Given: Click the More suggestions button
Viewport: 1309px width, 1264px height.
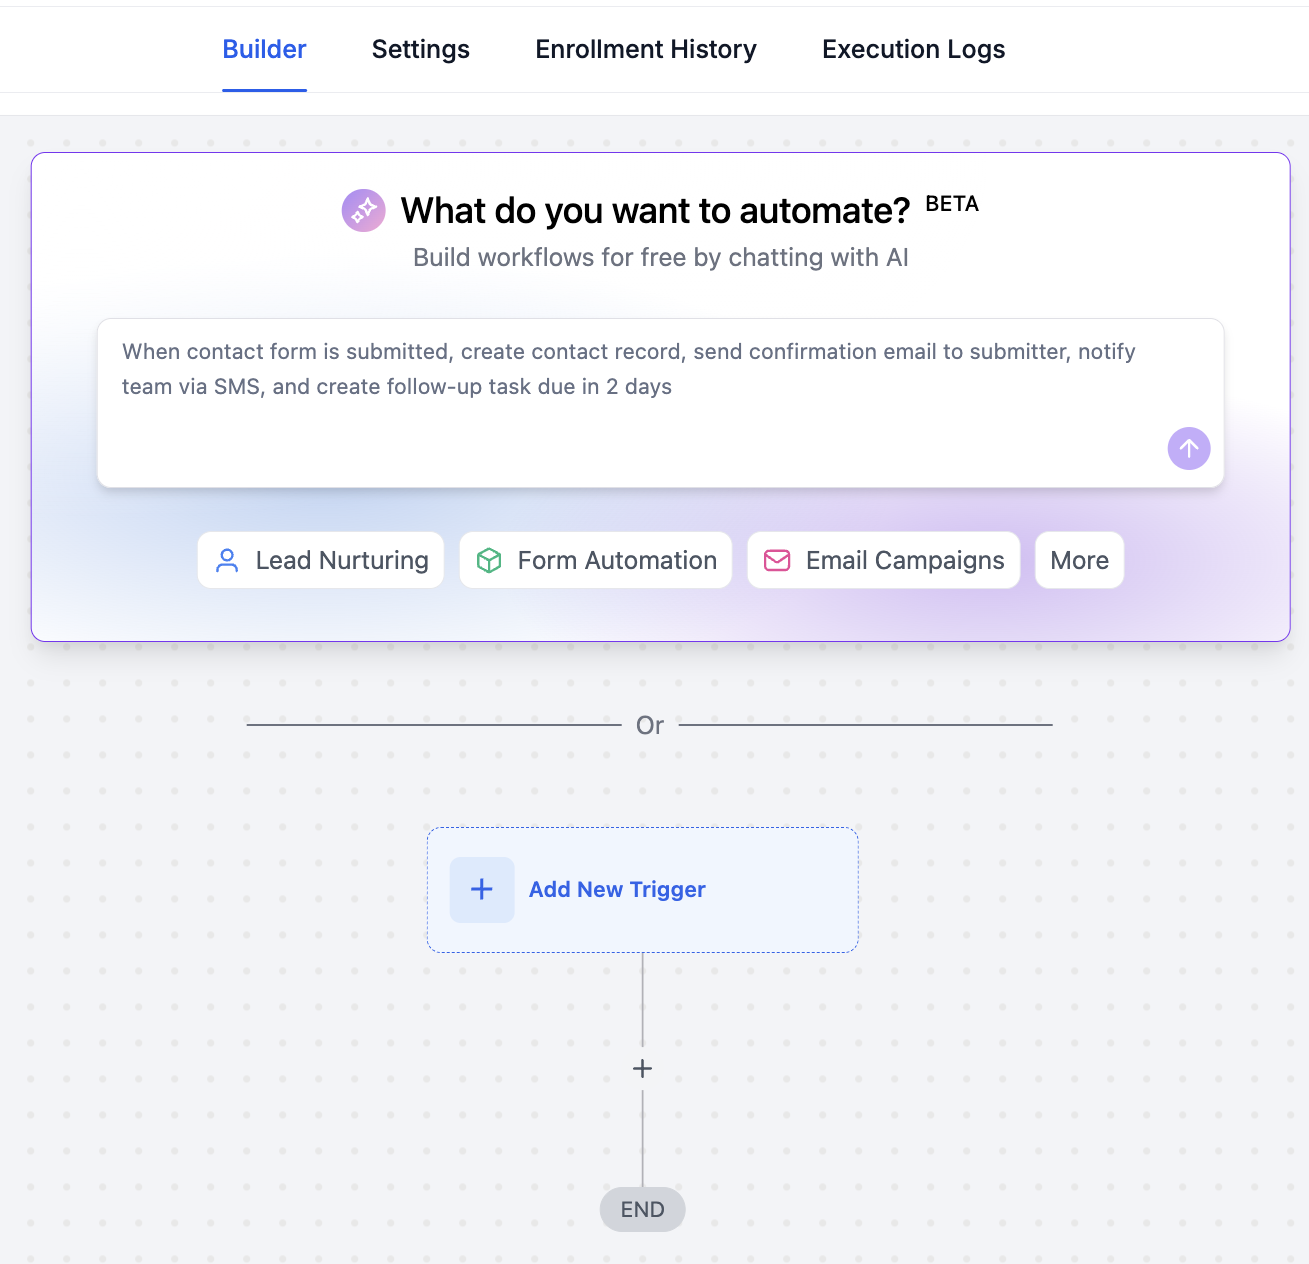Looking at the screenshot, I should pos(1079,560).
